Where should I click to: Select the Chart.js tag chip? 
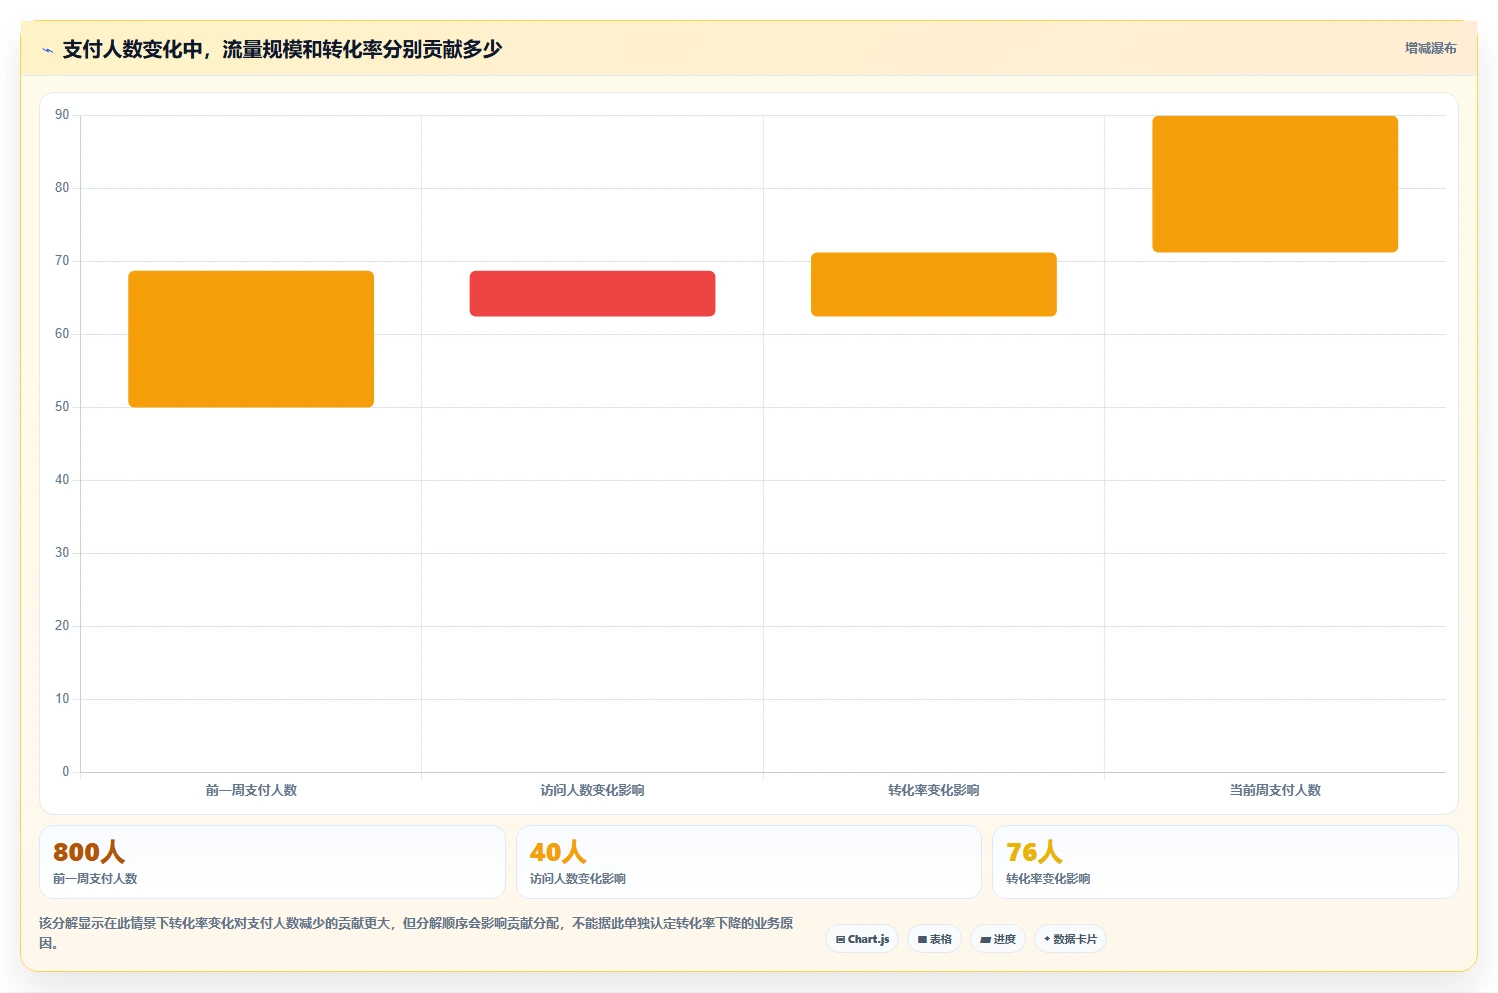[x=862, y=939]
